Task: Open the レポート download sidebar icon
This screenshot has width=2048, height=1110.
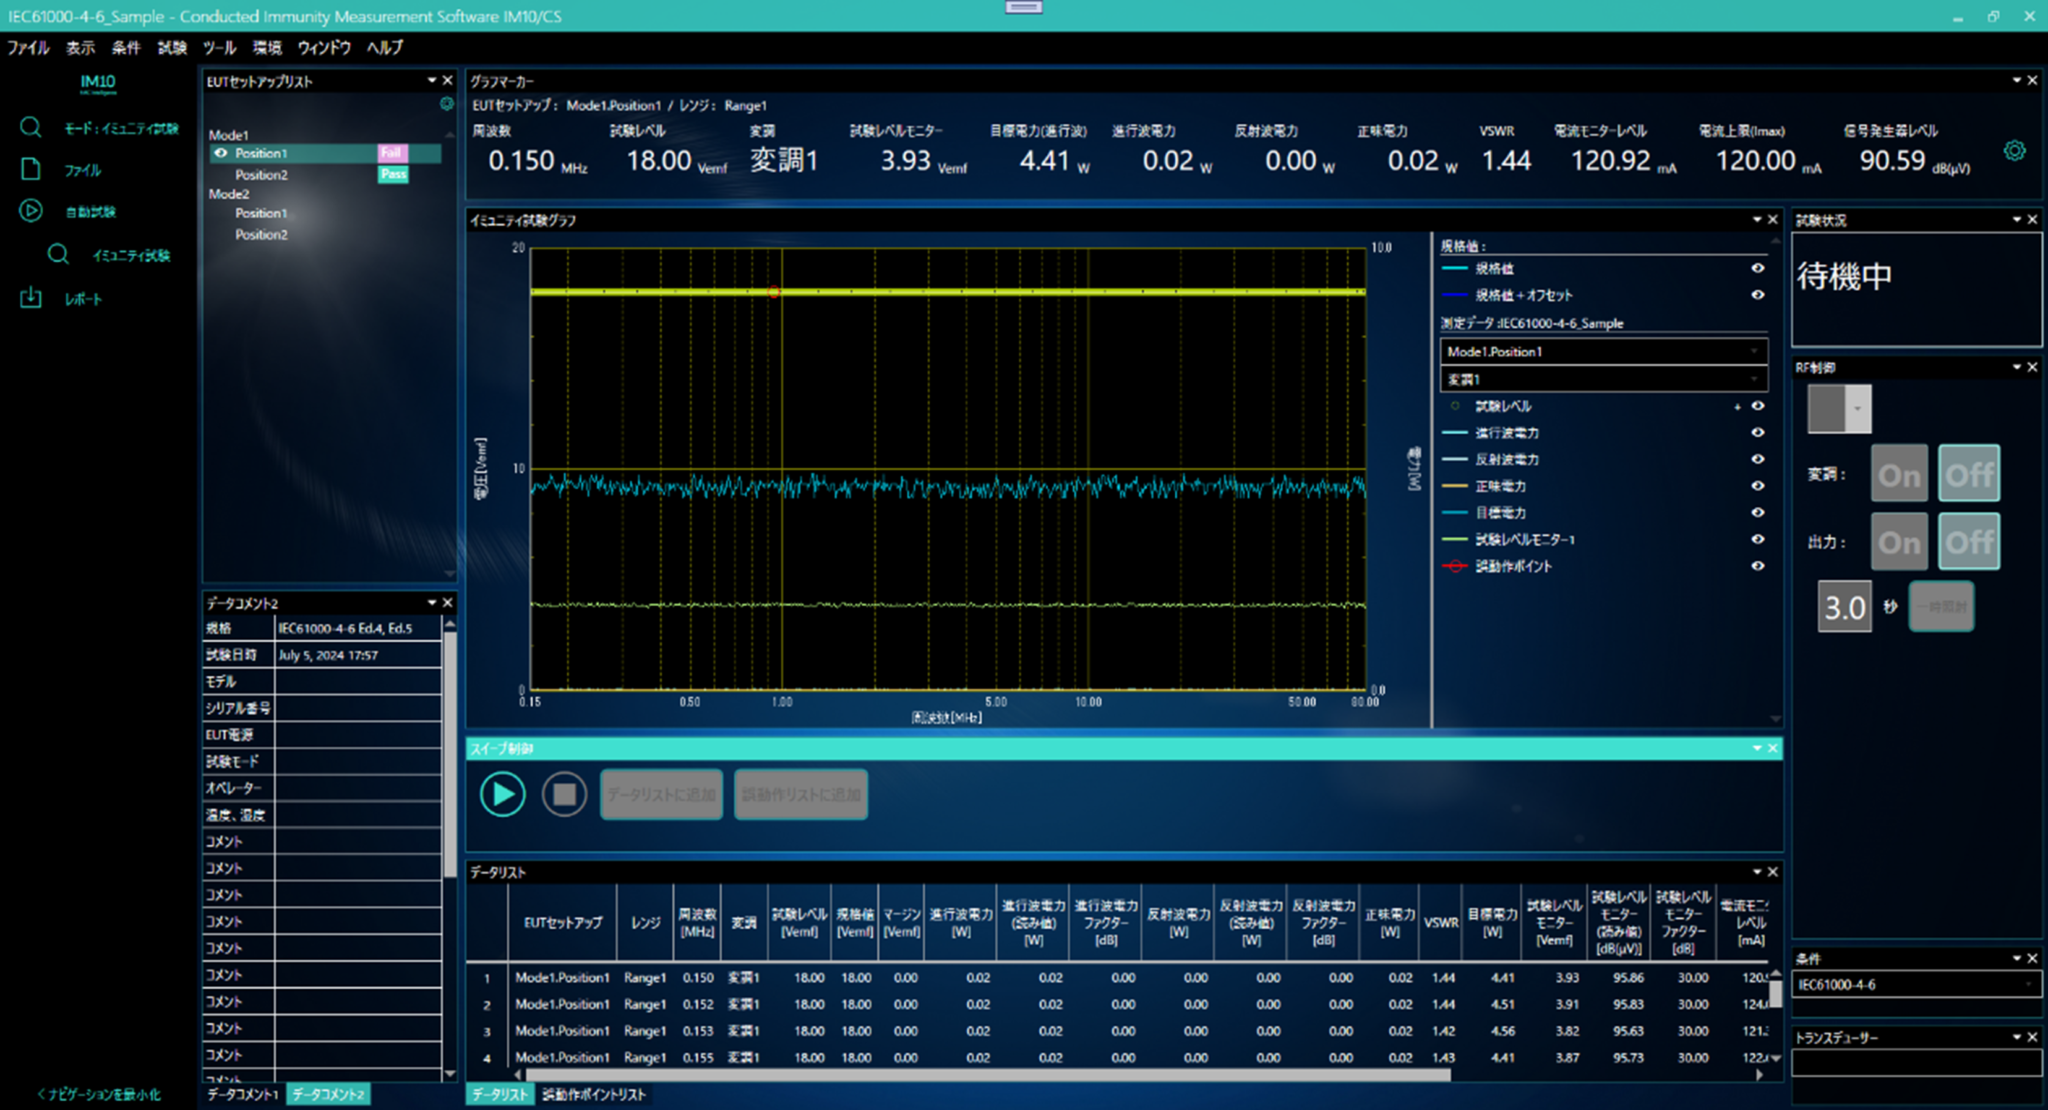Action: click(31, 298)
